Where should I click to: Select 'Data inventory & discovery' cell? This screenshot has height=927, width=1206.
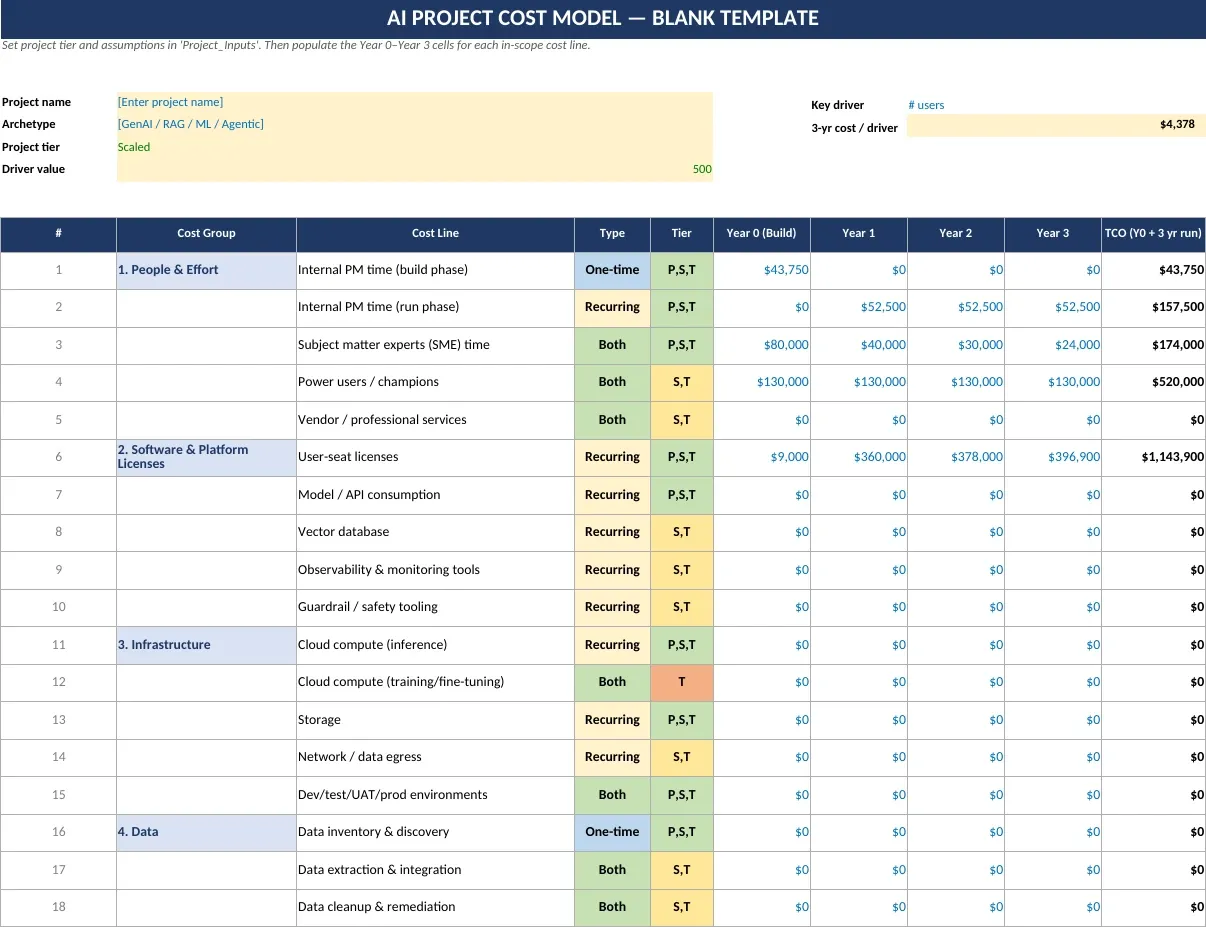[x=435, y=832]
